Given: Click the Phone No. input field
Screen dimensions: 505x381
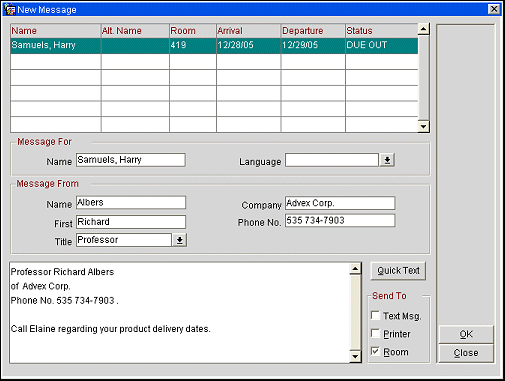Looking at the screenshot, I should tap(340, 220).
